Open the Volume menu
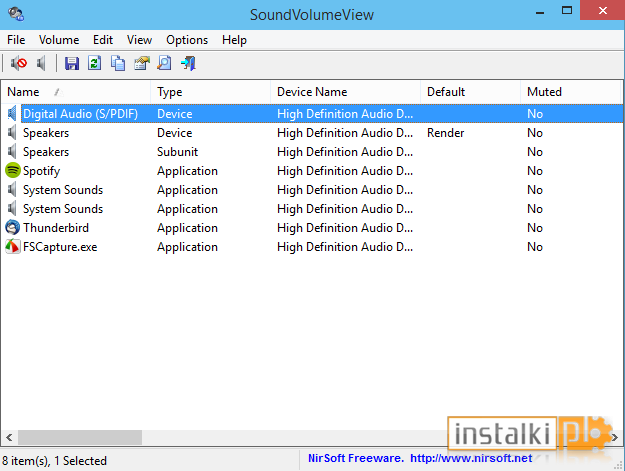Screen dimensions: 625x471 [59, 40]
